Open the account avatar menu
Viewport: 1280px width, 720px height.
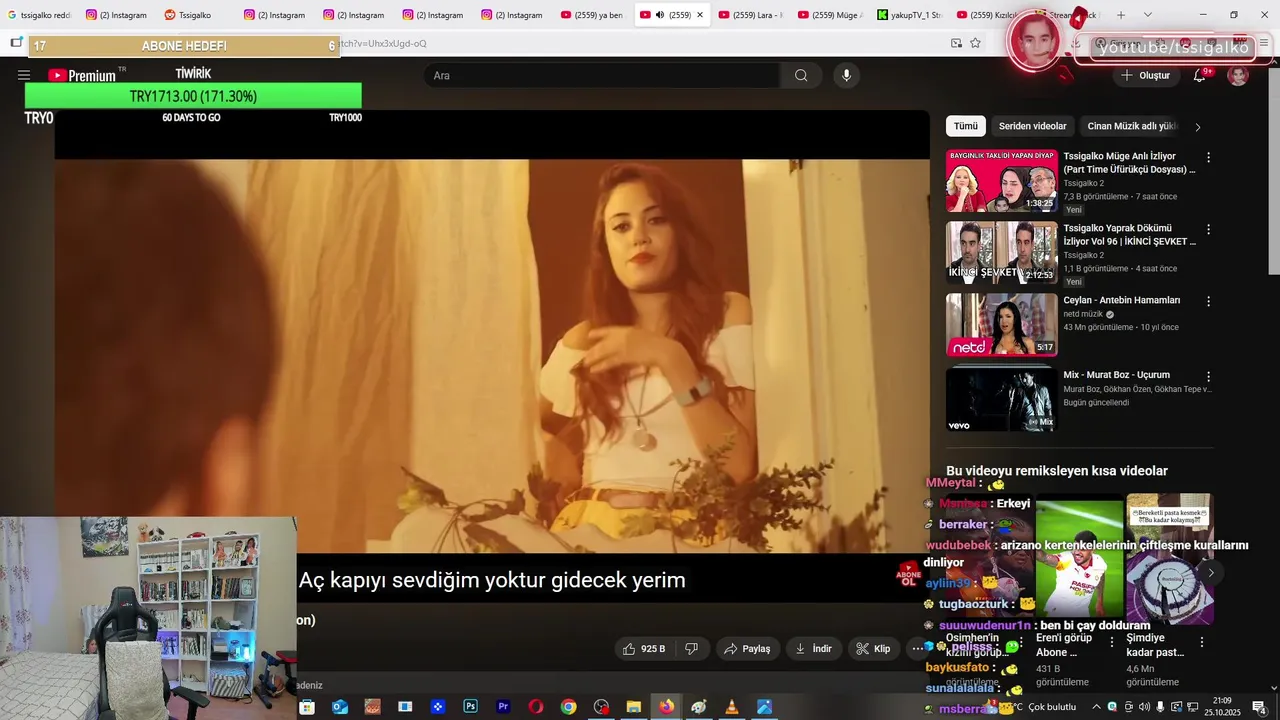coord(1238,75)
